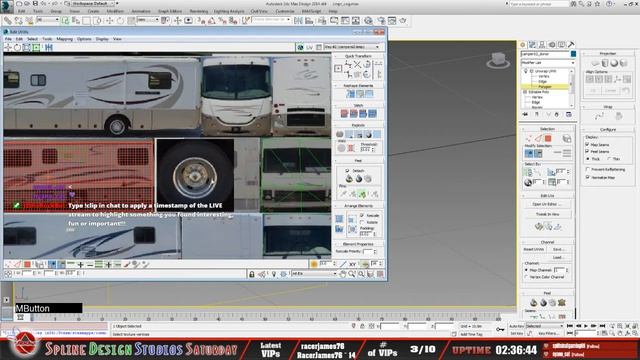Click the Pin Stack icon below modifier stack
Viewport: 640px width, 360px height.
525,115
